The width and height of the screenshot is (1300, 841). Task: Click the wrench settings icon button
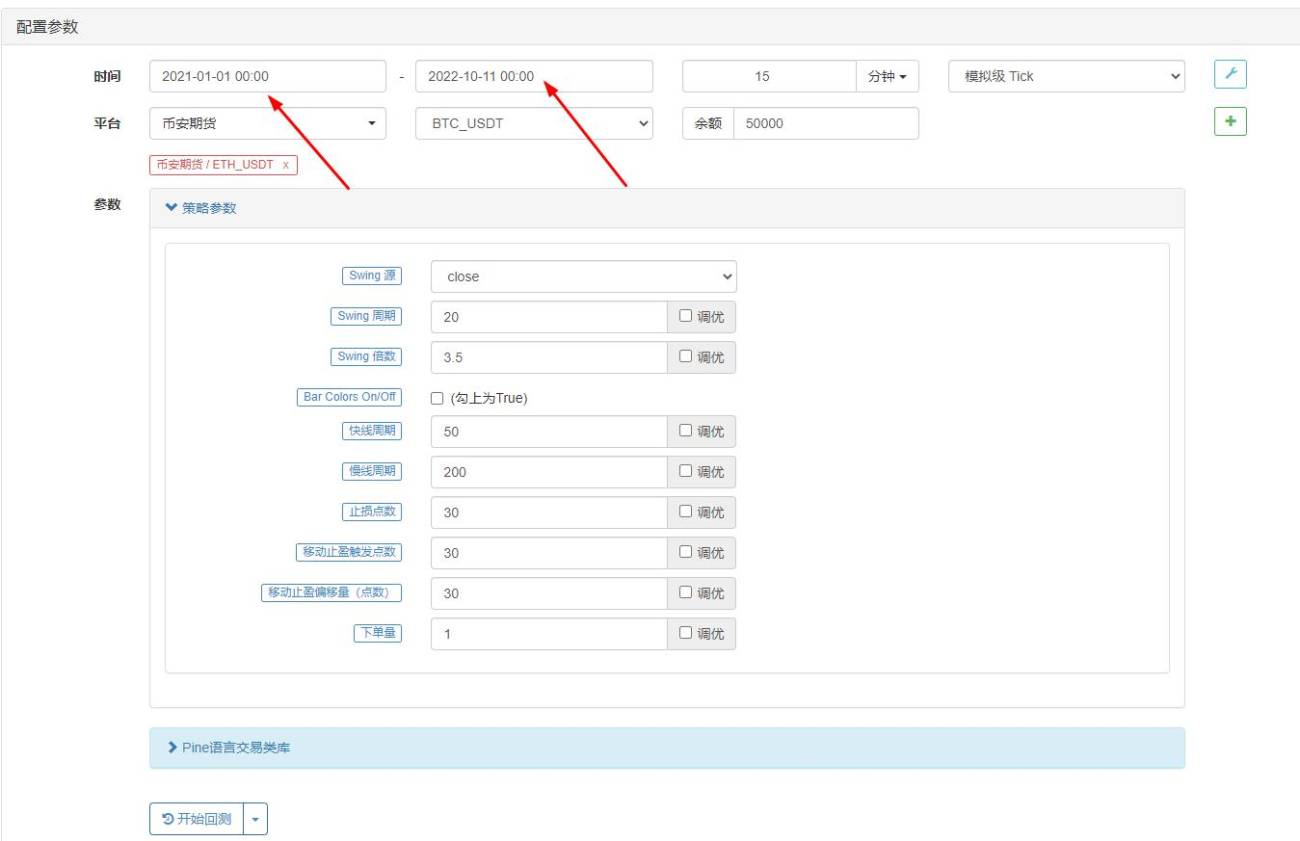tap(1230, 75)
